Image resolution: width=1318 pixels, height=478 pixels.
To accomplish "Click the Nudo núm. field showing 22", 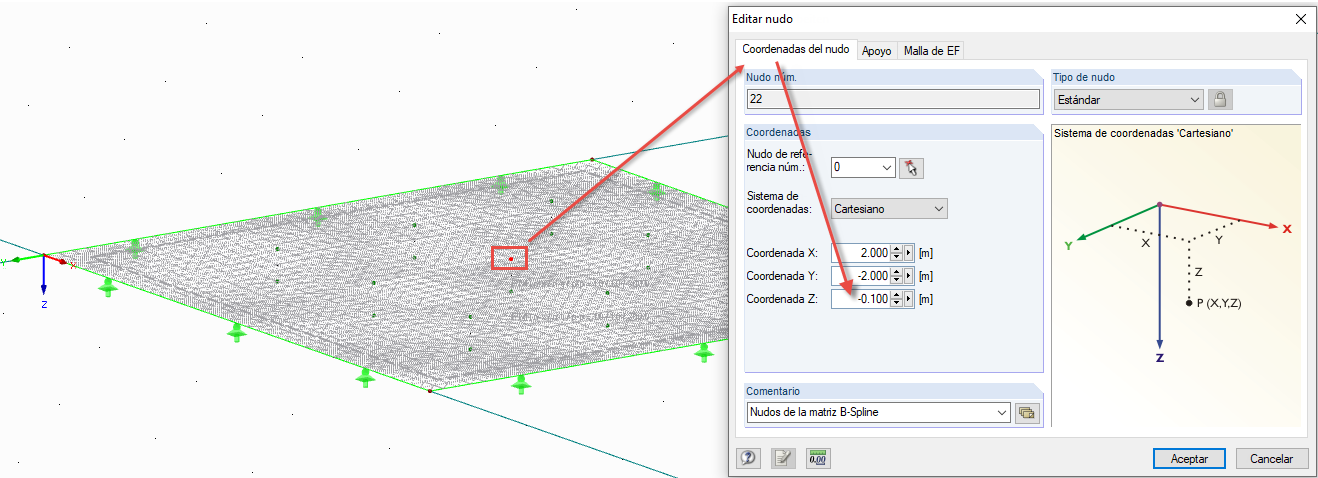I will coord(893,99).
